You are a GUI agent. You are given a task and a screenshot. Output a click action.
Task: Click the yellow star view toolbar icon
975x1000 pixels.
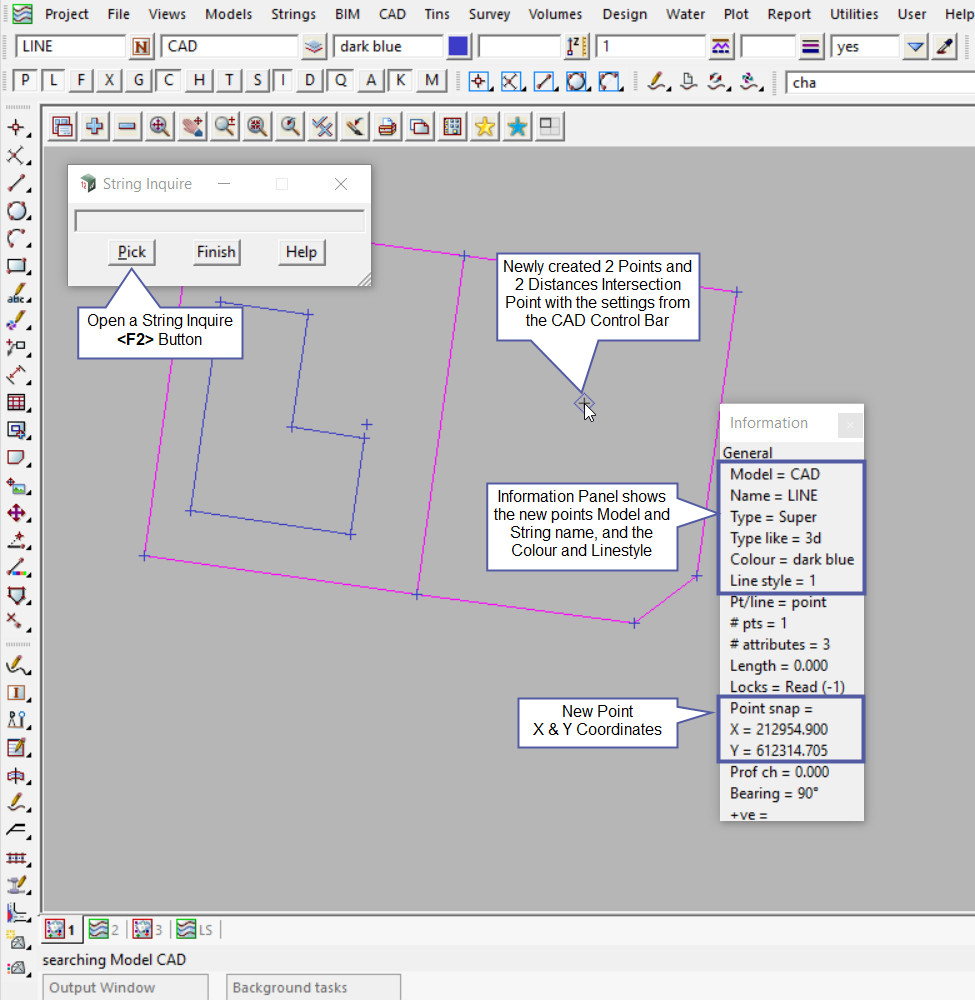[x=485, y=126]
